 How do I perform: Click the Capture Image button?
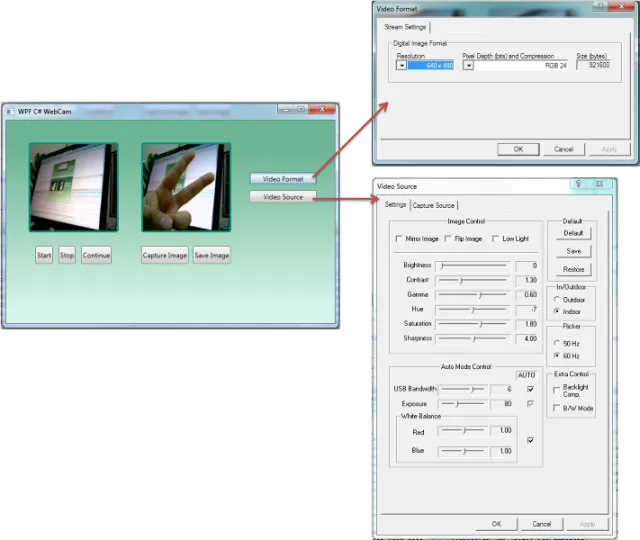(165, 255)
